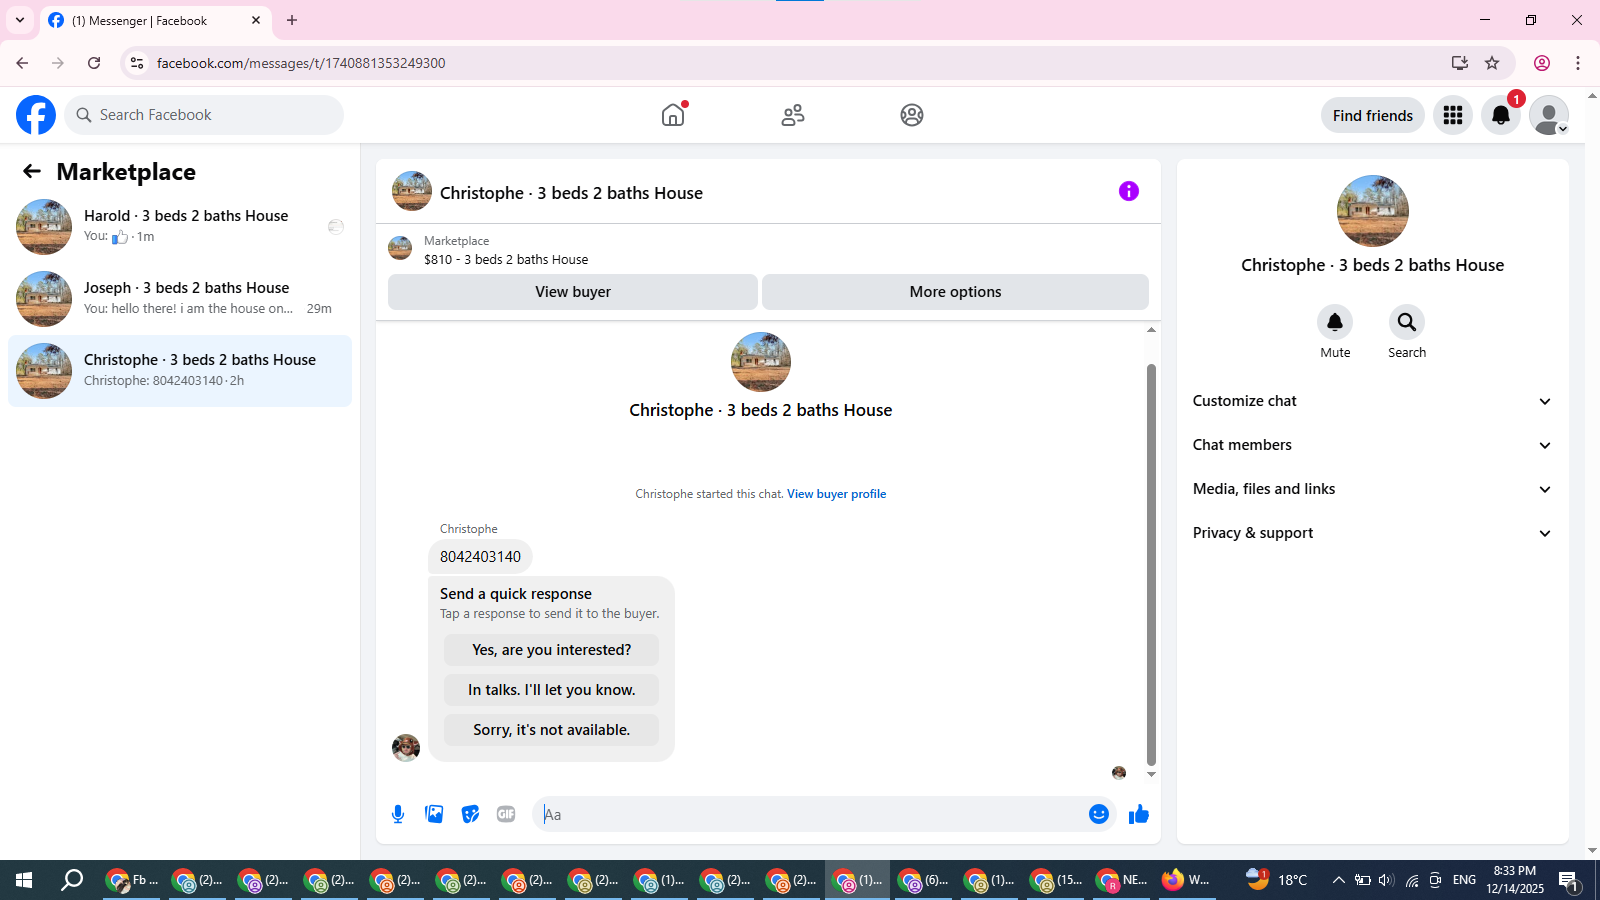Open the Windows Start menu
1600x900 pixels.
coord(24,880)
